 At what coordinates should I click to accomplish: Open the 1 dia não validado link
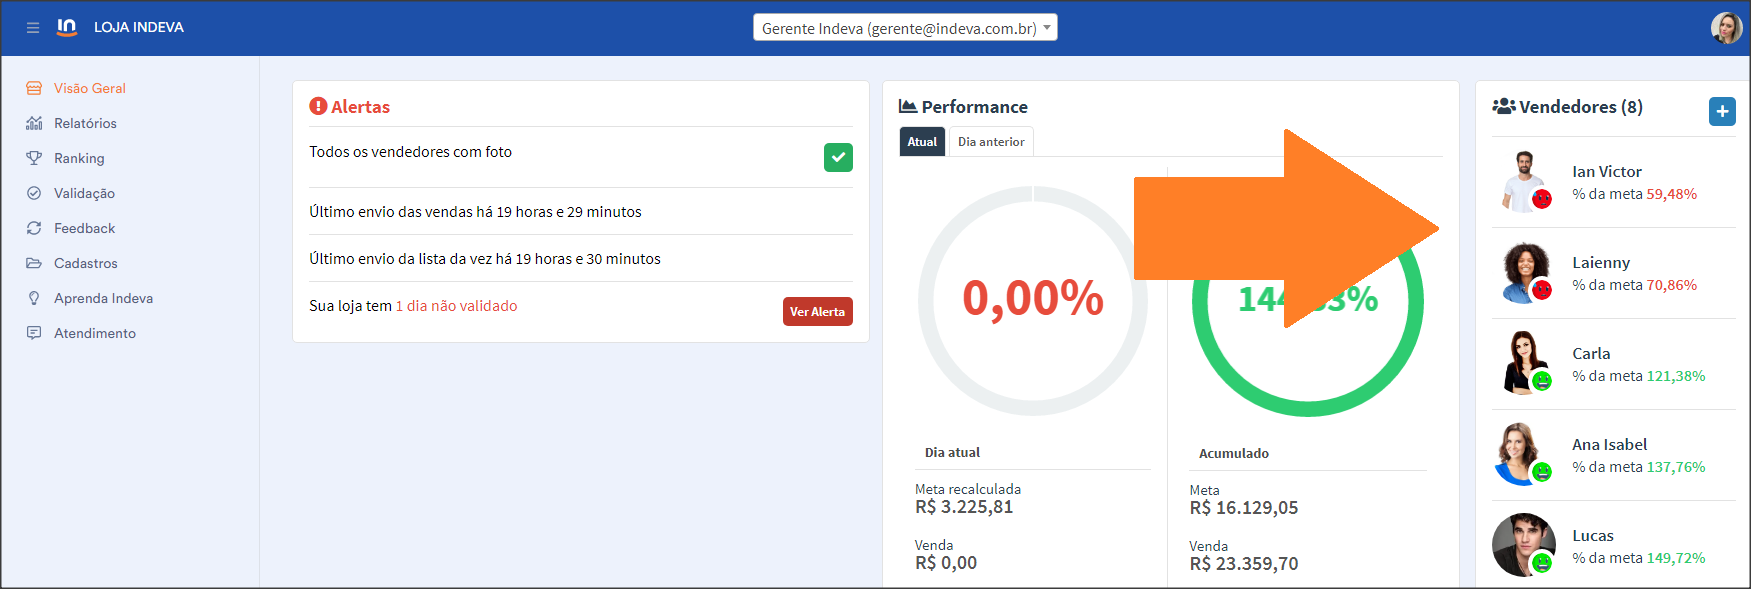(456, 306)
